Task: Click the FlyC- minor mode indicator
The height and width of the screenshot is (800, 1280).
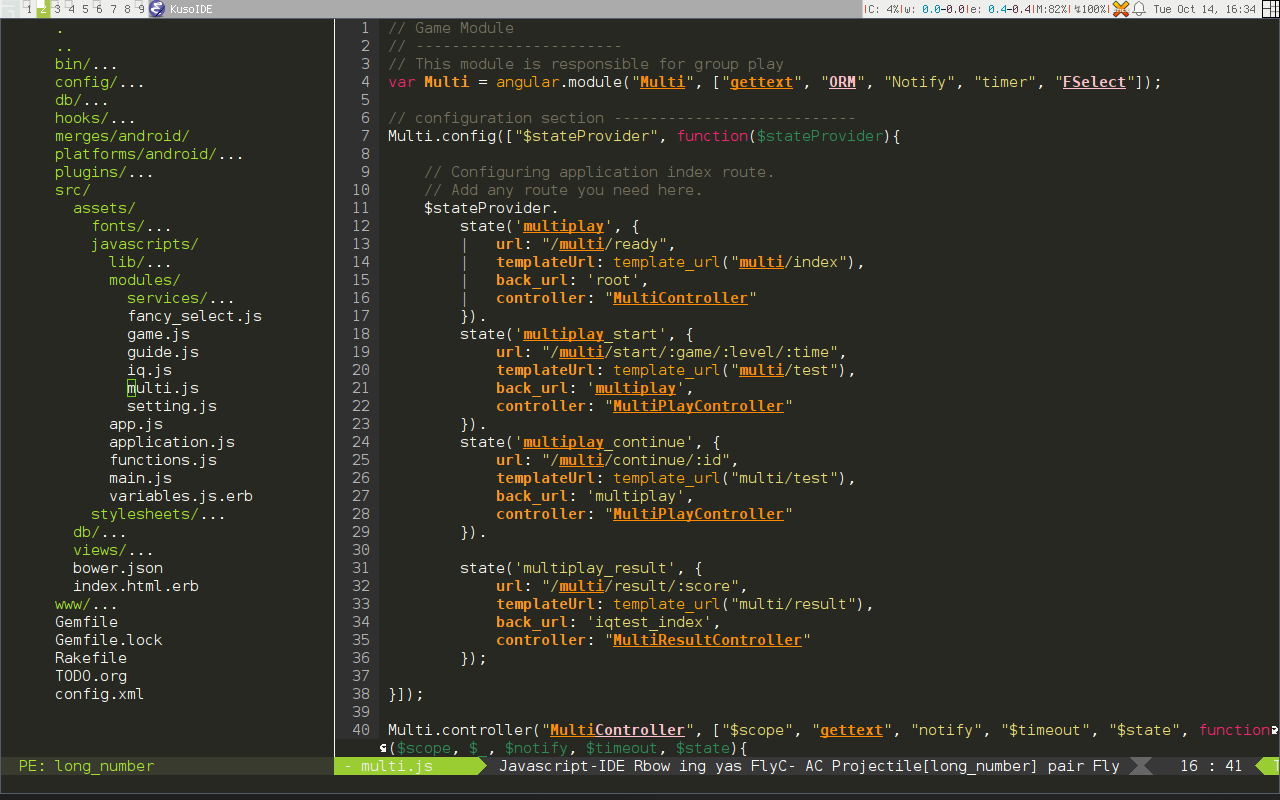Action: tap(773, 766)
